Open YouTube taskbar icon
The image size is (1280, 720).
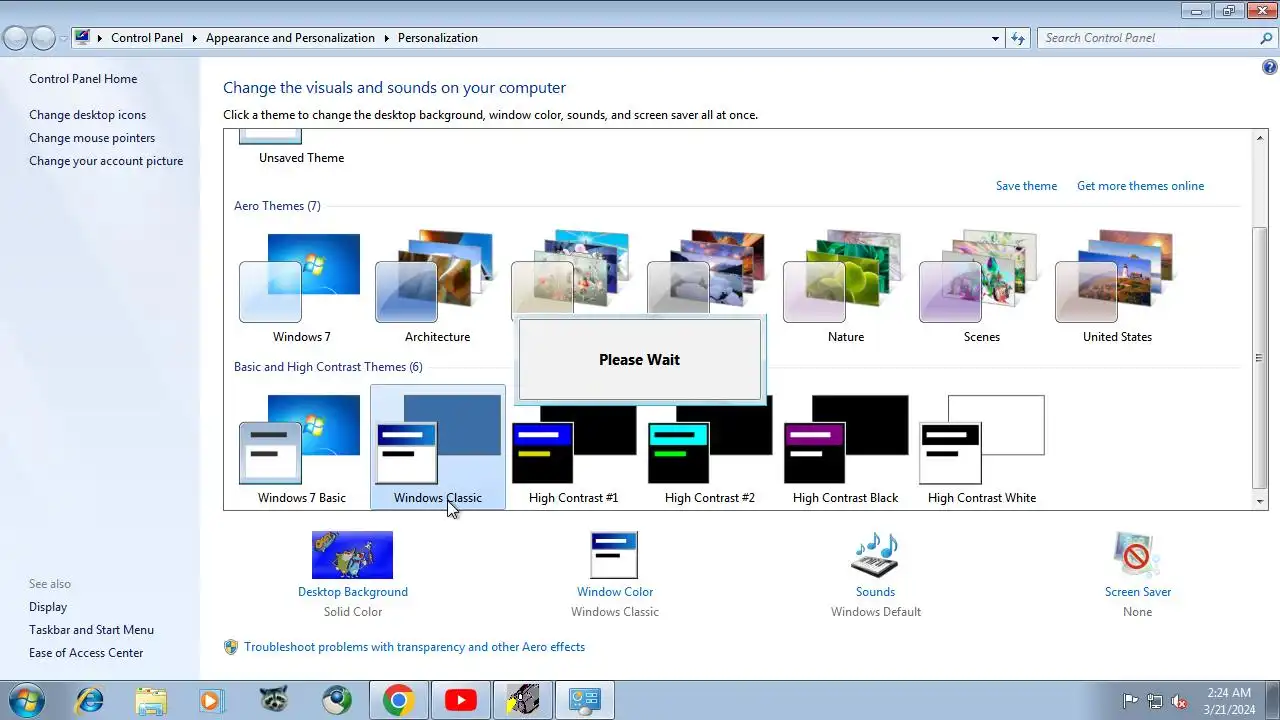coord(460,700)
